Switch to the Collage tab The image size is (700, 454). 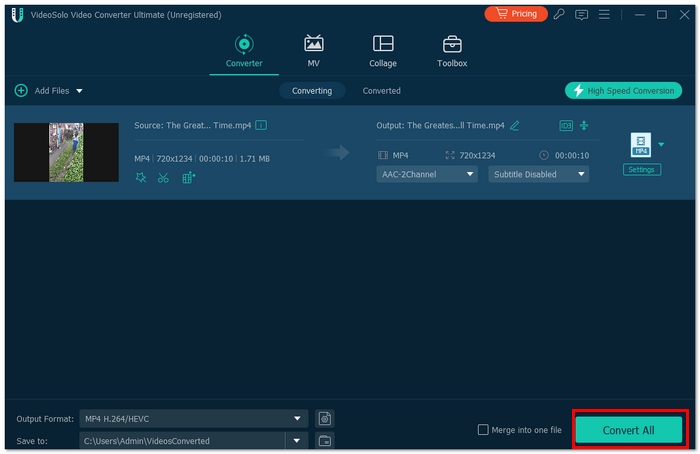click(382, 51)
